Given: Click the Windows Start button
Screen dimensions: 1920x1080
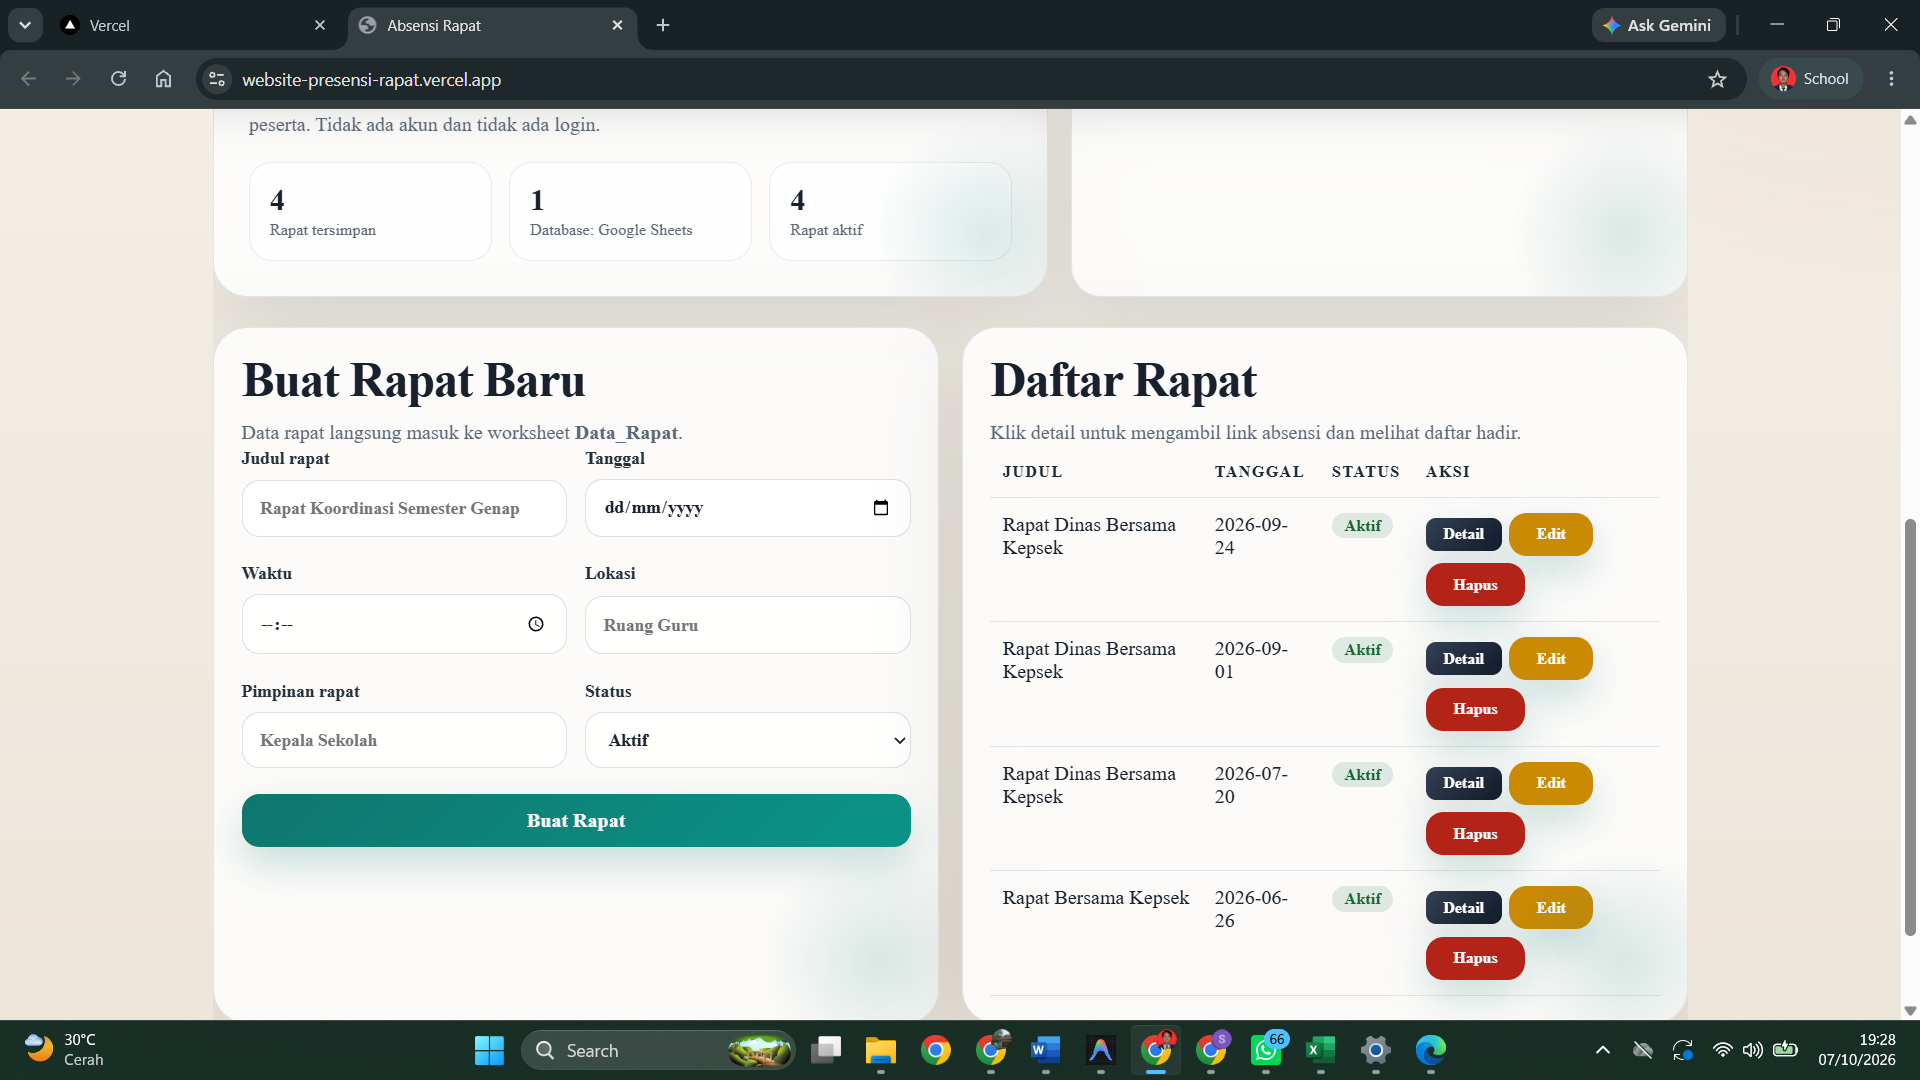Looking at the screenshot, I should [489, 1050].
